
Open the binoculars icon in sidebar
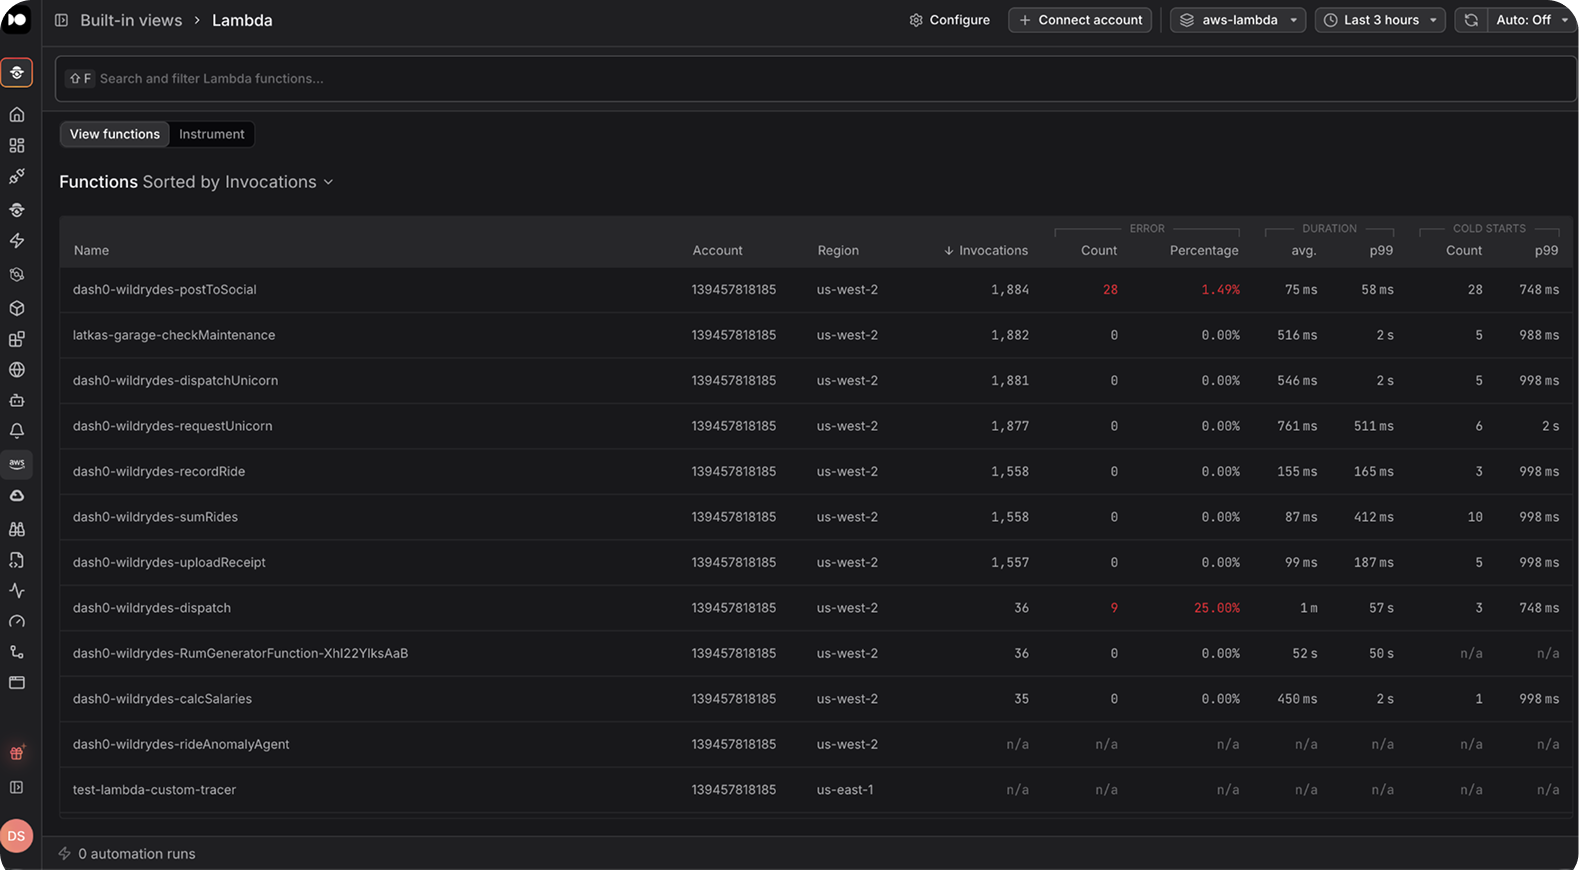pos(17,529)
